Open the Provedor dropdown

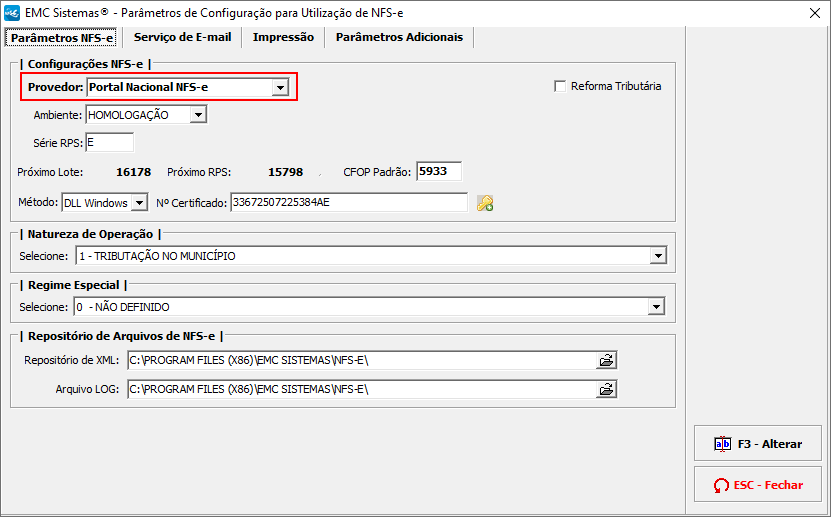[280, 87]
